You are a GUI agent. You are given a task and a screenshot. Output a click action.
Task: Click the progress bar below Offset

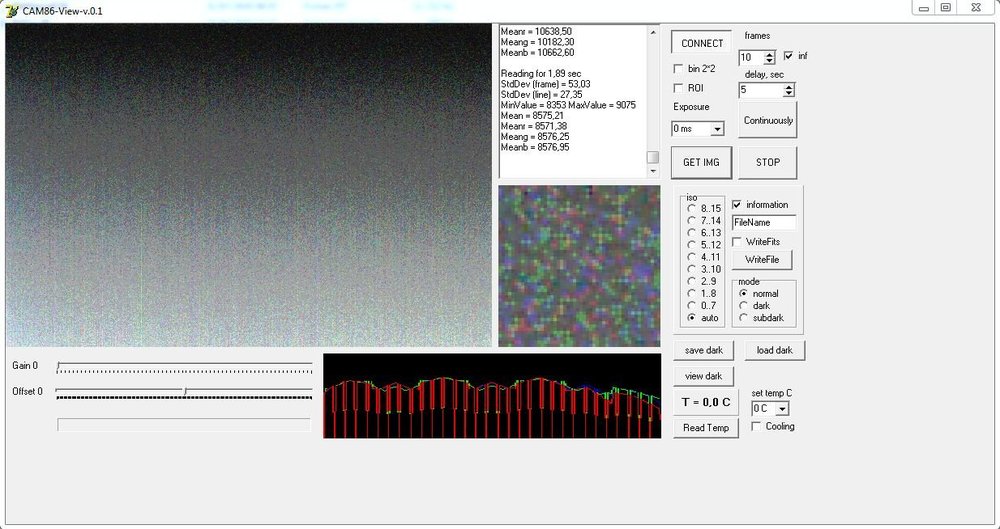[184, 424]
